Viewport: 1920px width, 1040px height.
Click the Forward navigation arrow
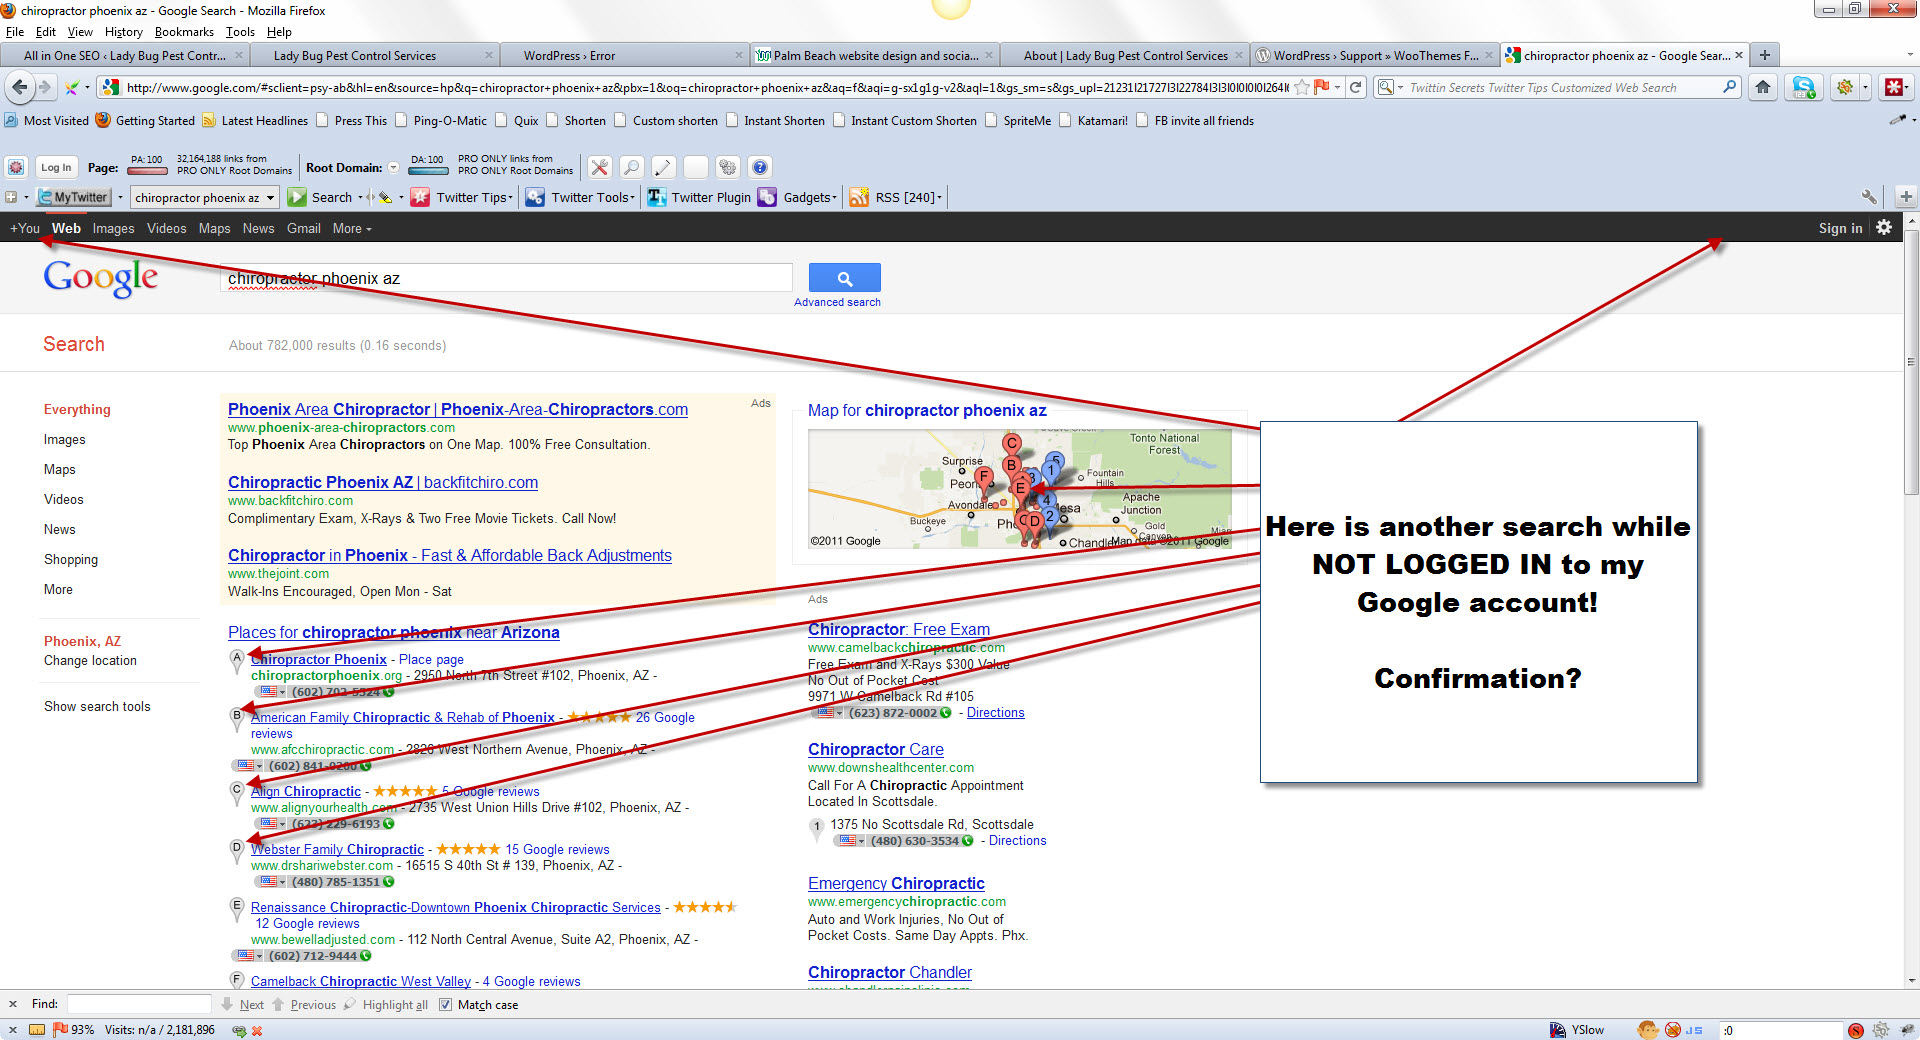click(x=45, y=87)
